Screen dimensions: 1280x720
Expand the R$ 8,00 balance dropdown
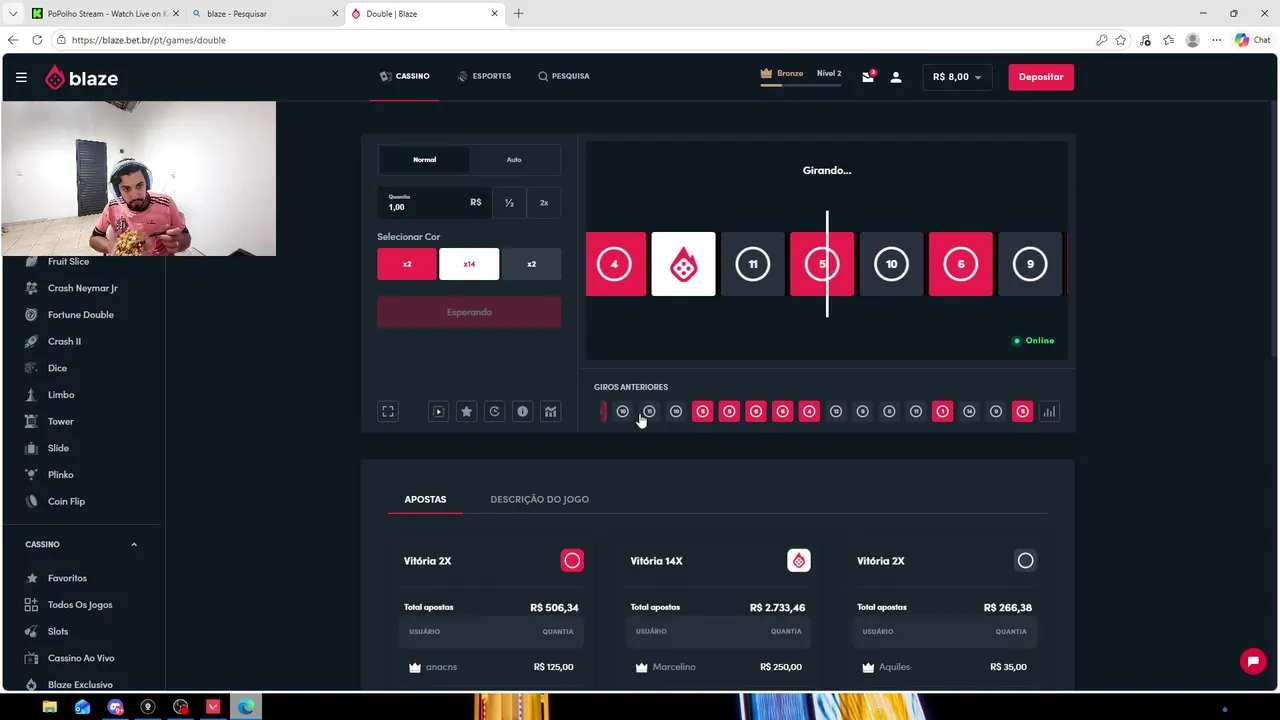point(957,77)
